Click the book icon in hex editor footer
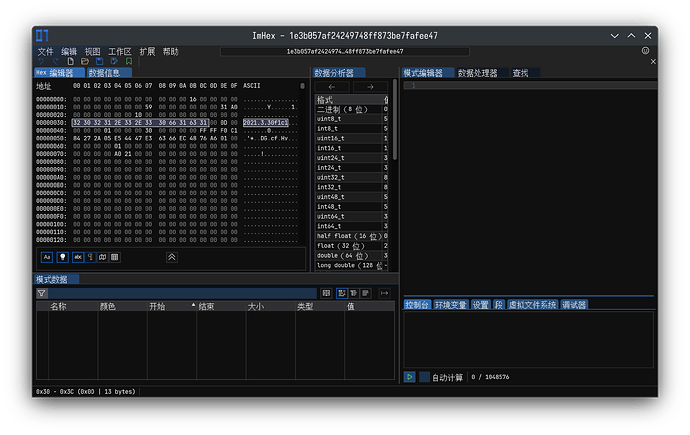Screen dimensions: 690x435 tap(103, 257)
